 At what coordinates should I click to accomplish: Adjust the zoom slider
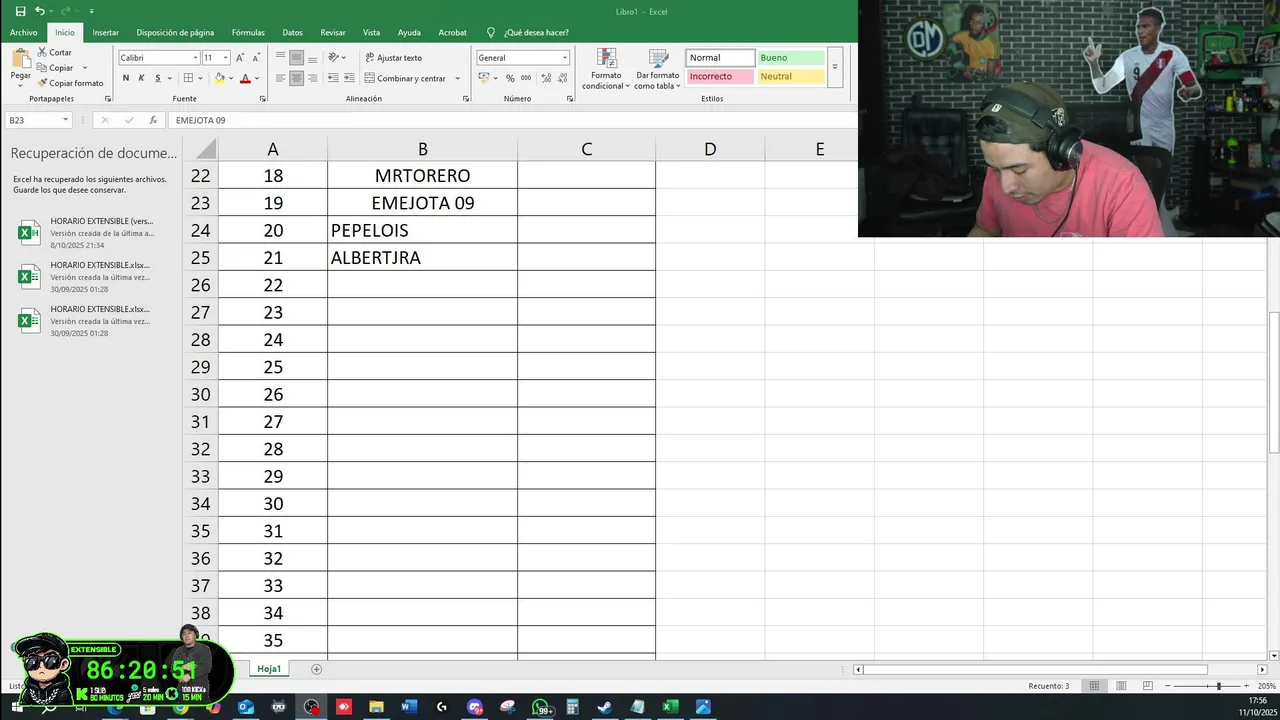1218,686
